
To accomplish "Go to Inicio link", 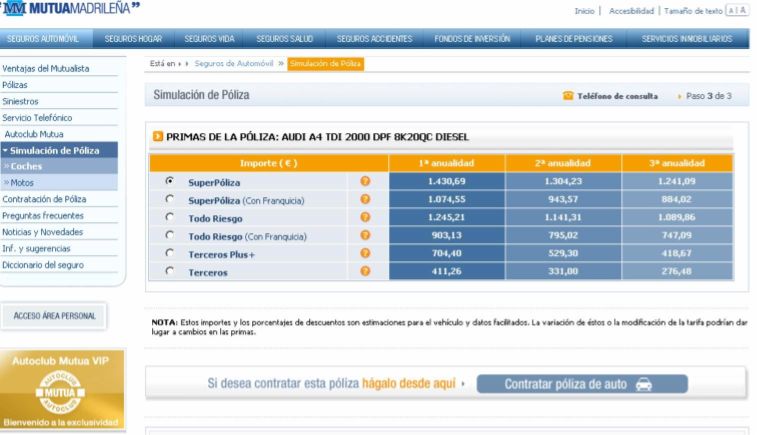I will tap(584, 11).
